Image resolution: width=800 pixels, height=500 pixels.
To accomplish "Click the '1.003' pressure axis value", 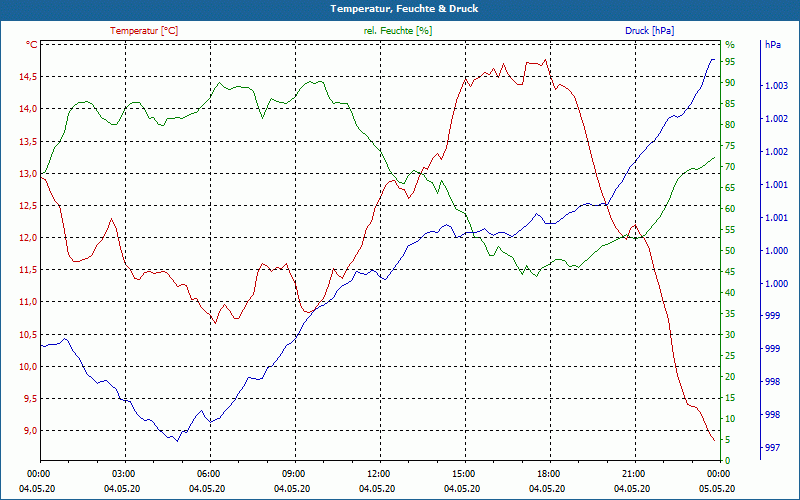I will click(776, 86).
